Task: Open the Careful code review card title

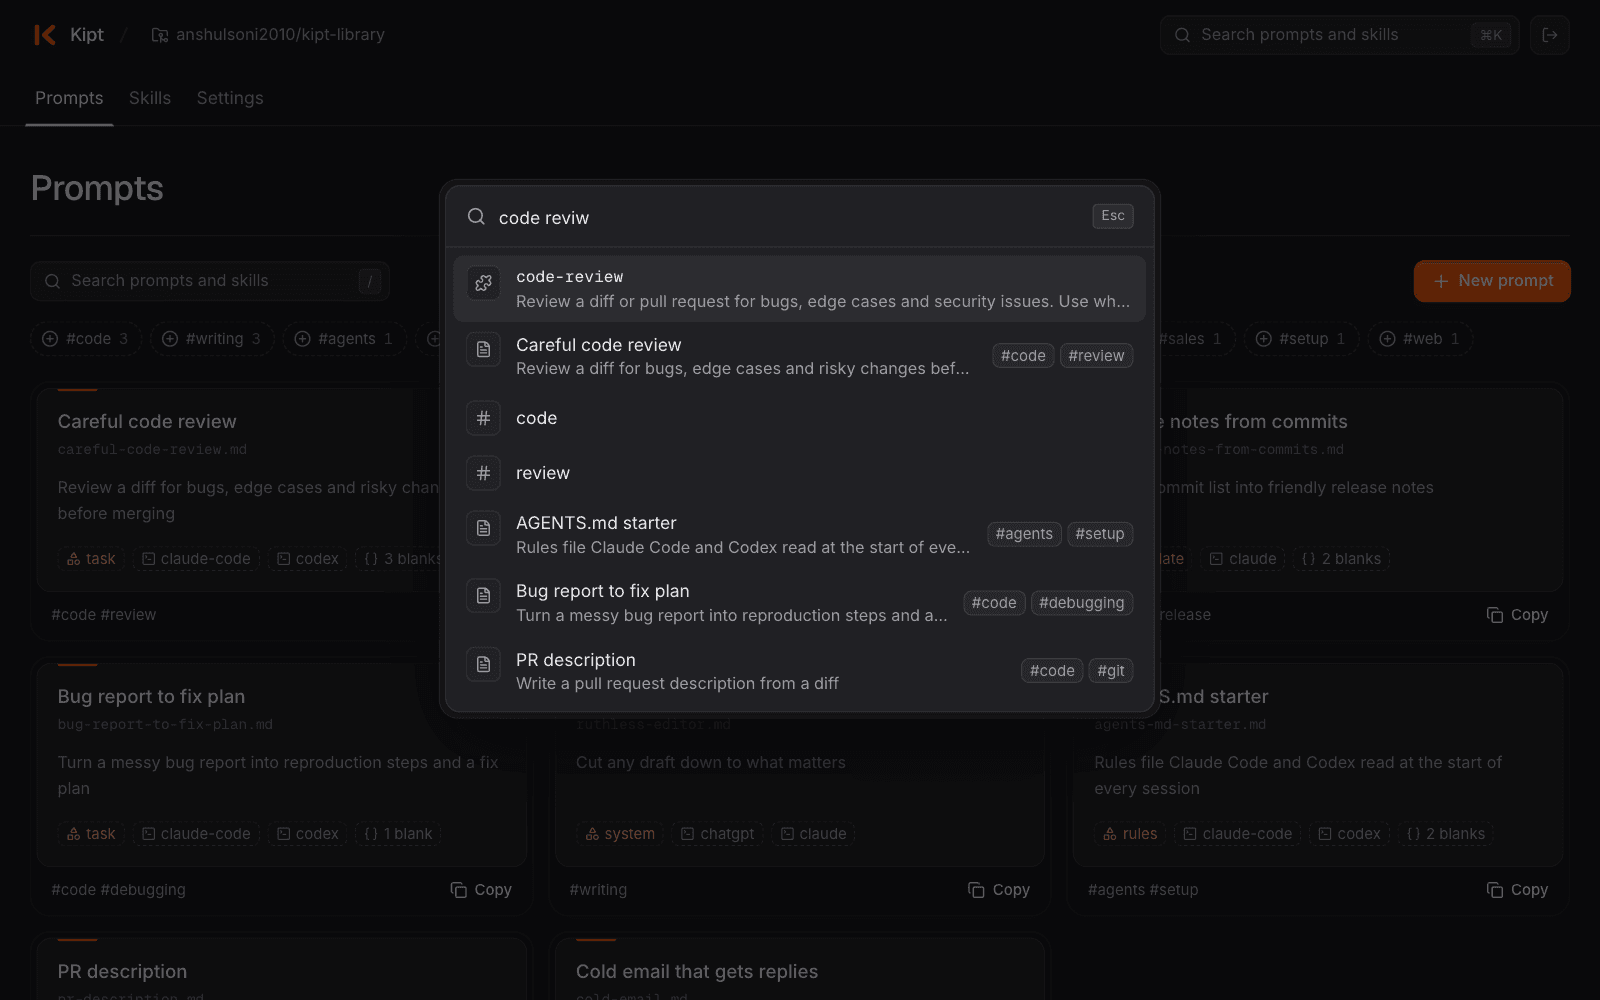Action: click(x=147, y=422)
